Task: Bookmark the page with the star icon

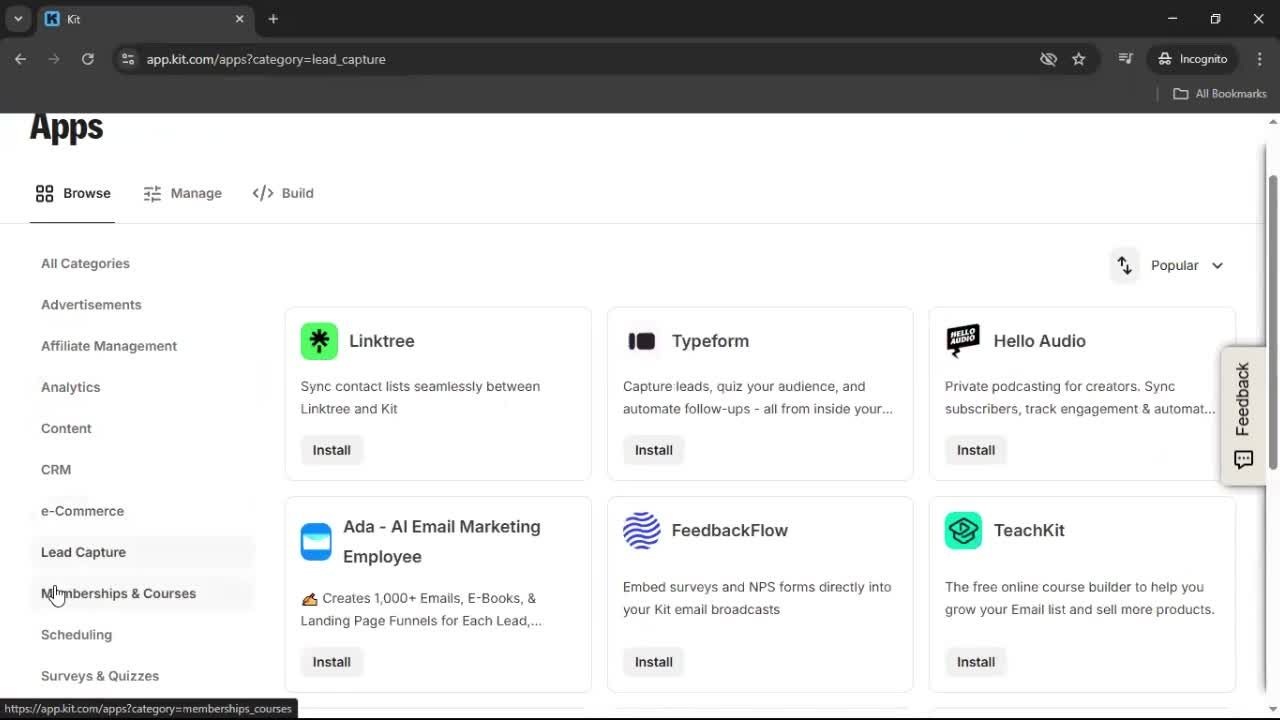Action: pyautogui.click(x=1079, y=59)
